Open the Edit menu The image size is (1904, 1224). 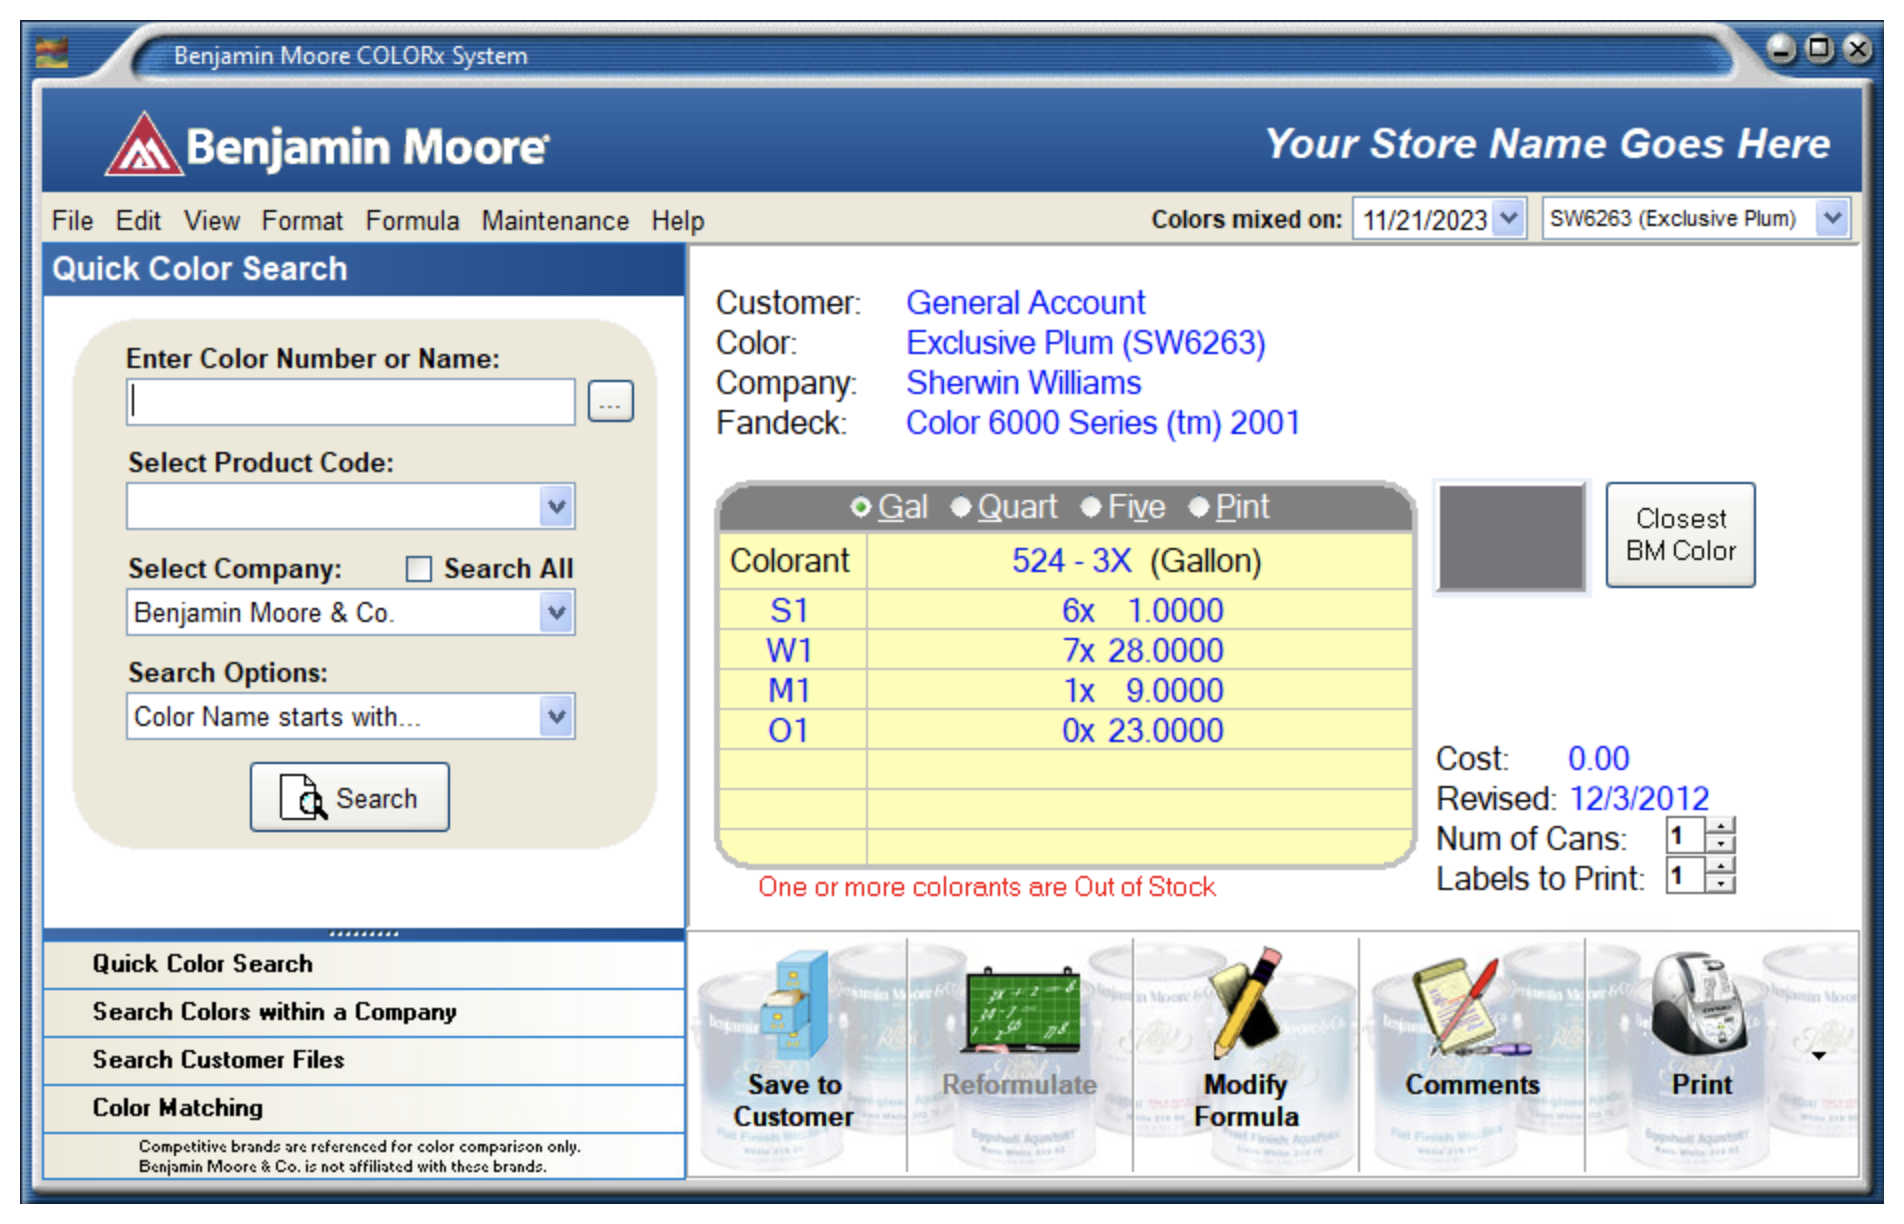[x=138, y=220]
